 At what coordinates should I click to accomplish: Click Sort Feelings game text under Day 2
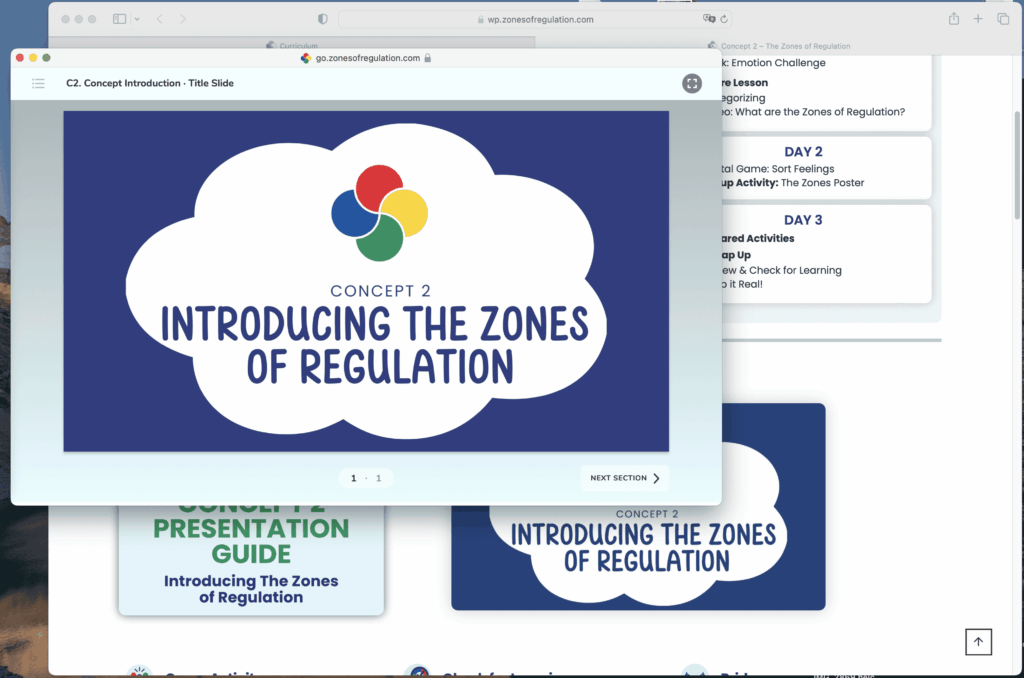coord(803,169)
